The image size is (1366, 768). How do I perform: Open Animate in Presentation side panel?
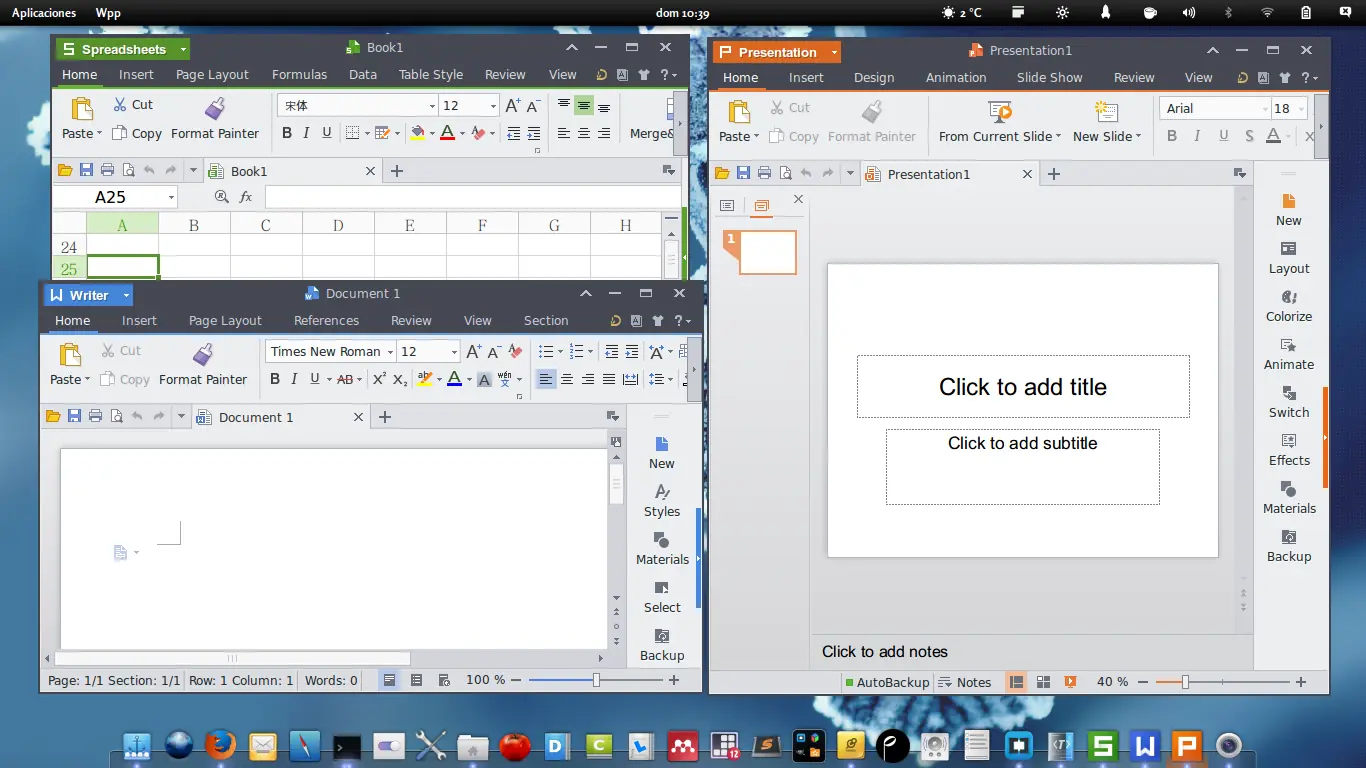pyautogui.click(x=1289, y=353)
